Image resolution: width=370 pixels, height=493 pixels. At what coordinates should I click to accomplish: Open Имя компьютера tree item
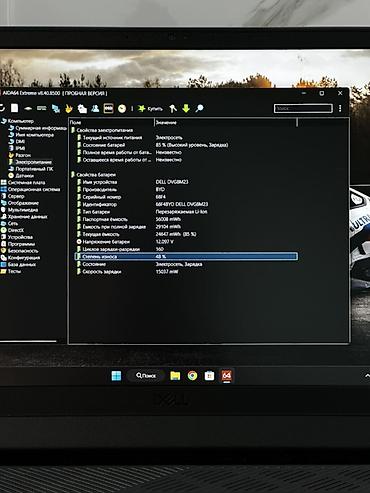point(31,135)
